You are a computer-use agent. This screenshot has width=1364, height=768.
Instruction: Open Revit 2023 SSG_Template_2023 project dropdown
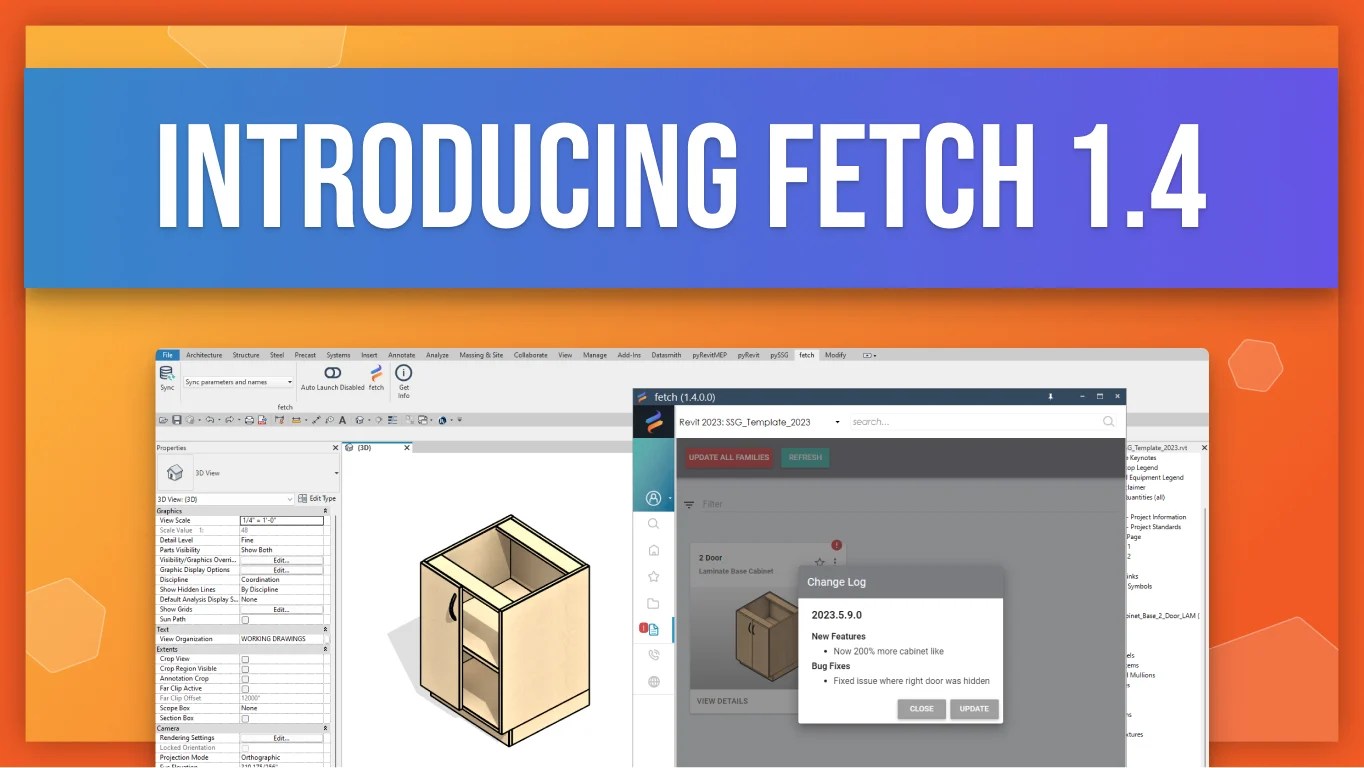coord(760,422)
